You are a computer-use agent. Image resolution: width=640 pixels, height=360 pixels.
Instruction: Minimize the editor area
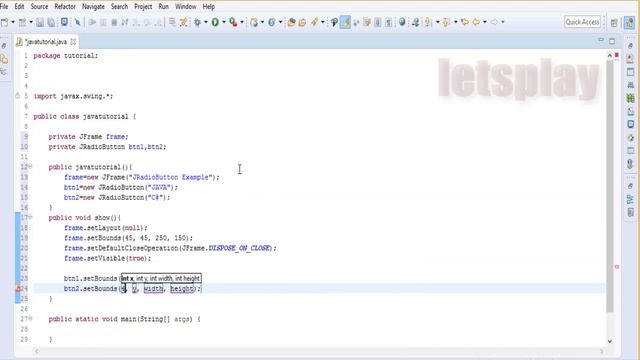601,40
